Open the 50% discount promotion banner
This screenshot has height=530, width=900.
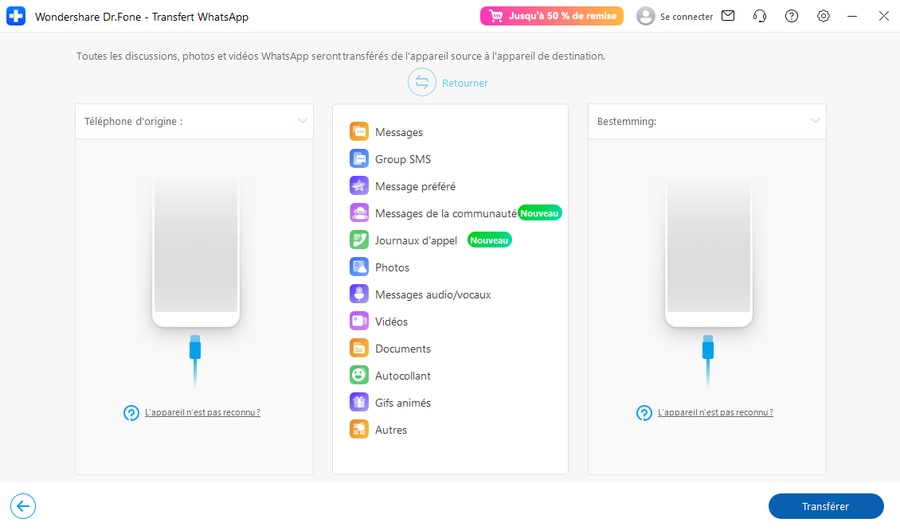(x=552, y=16)
